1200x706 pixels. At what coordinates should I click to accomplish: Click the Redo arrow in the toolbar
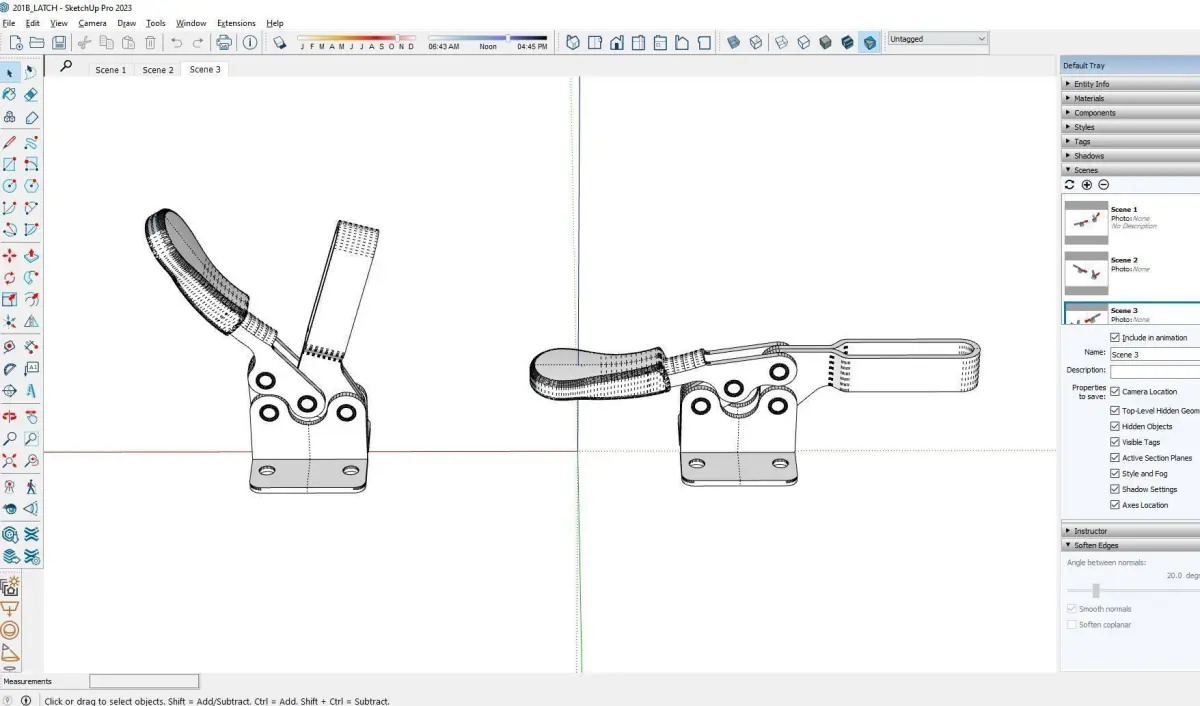point(197,42)
